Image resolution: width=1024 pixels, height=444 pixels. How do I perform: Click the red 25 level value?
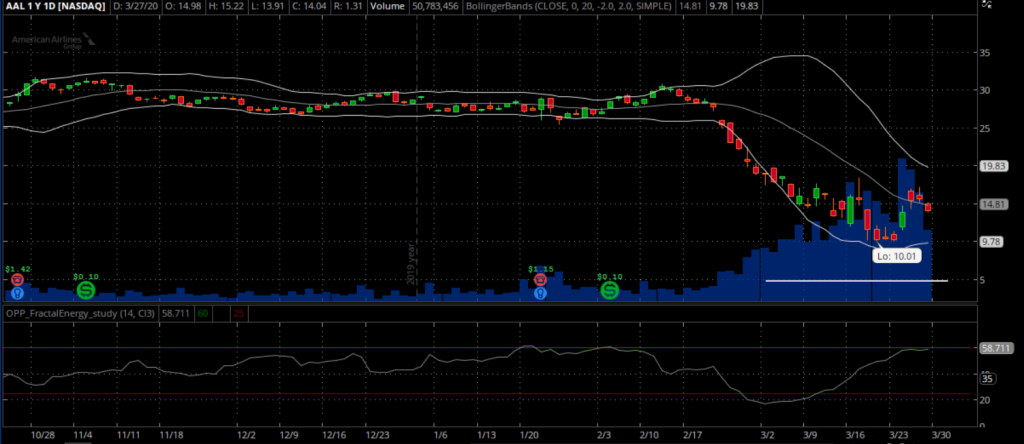[x=238, y=314]
